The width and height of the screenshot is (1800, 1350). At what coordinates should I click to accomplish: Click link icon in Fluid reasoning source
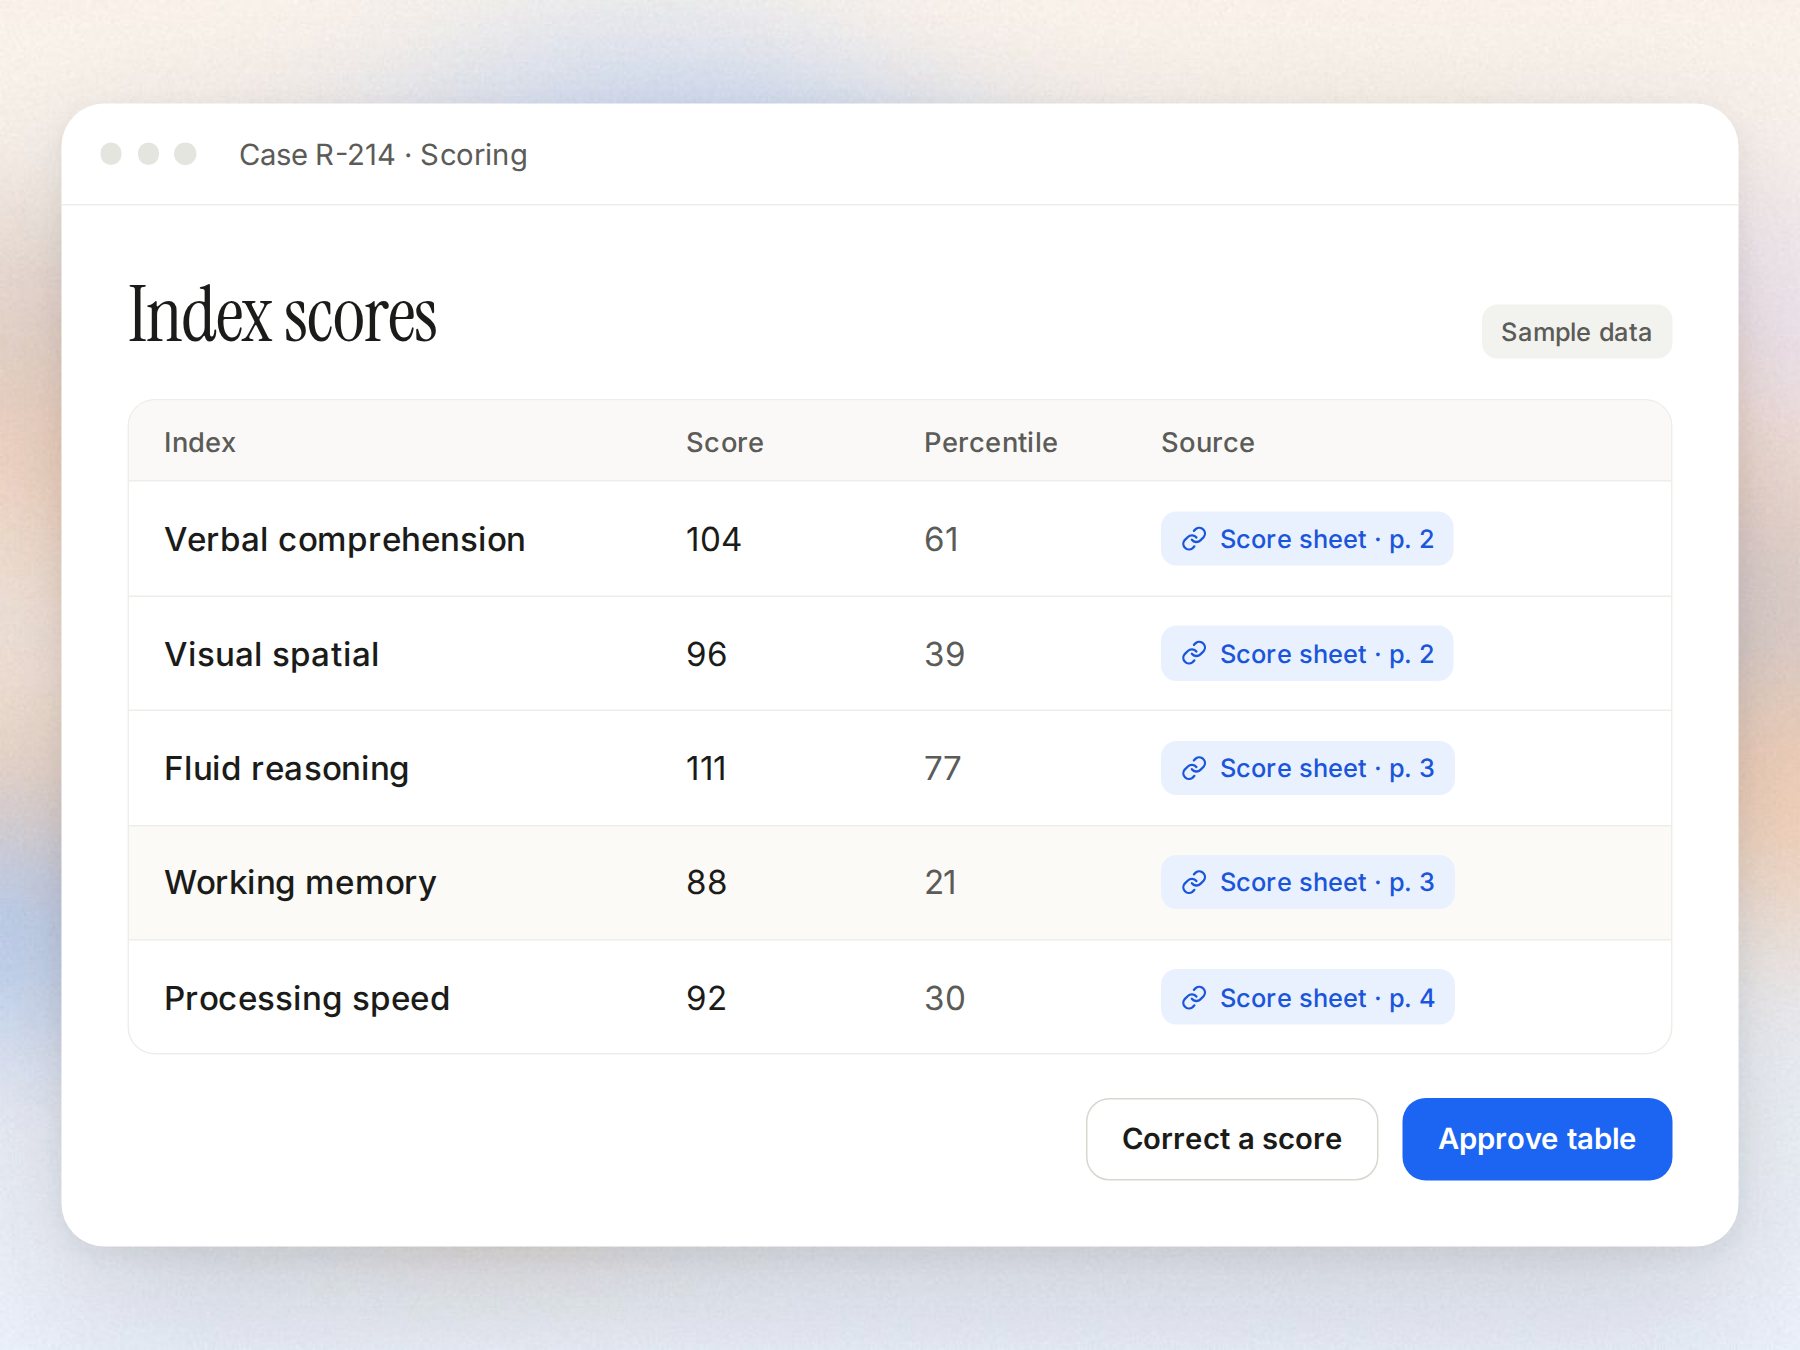pos(1194,768)
